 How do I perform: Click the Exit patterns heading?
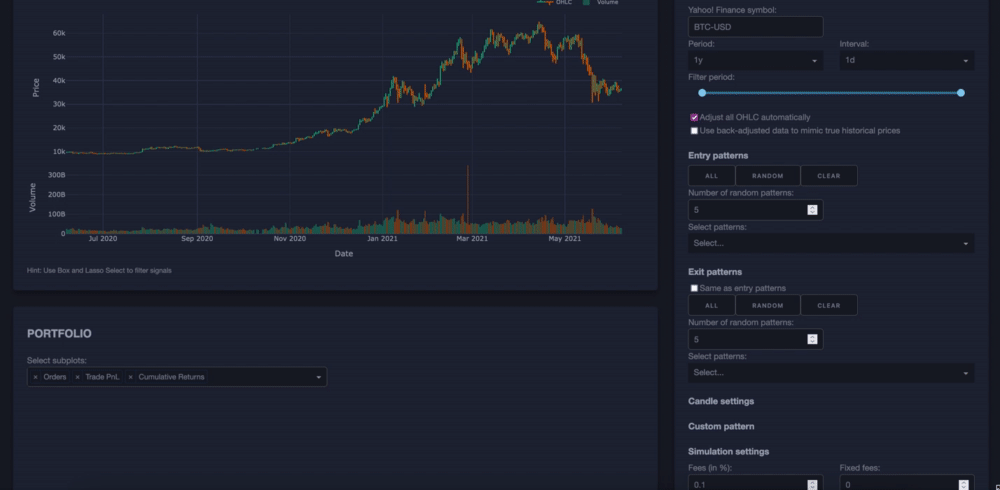coord(715,272)
